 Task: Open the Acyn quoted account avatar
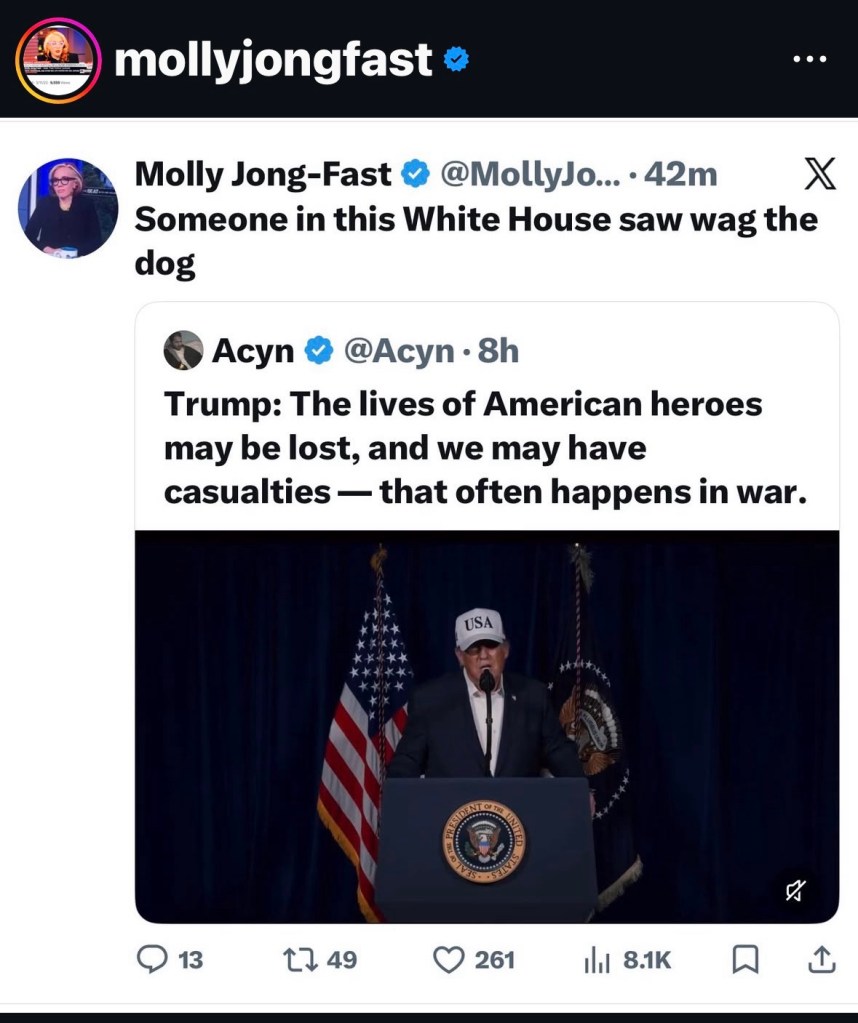[x=182, y=351]
